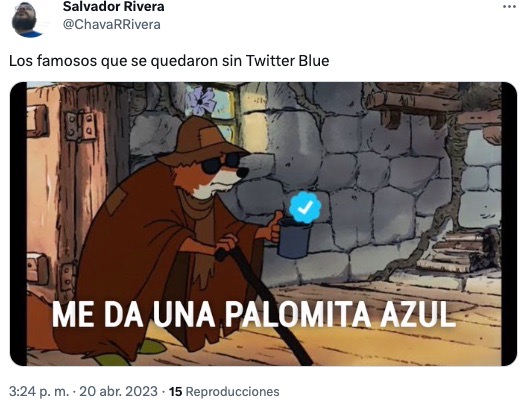The height and width of the screenshot is (404, 531).
Task: Click the 20 abr. 2023 date
Action: pyautogui.click(x=118, y=391)
